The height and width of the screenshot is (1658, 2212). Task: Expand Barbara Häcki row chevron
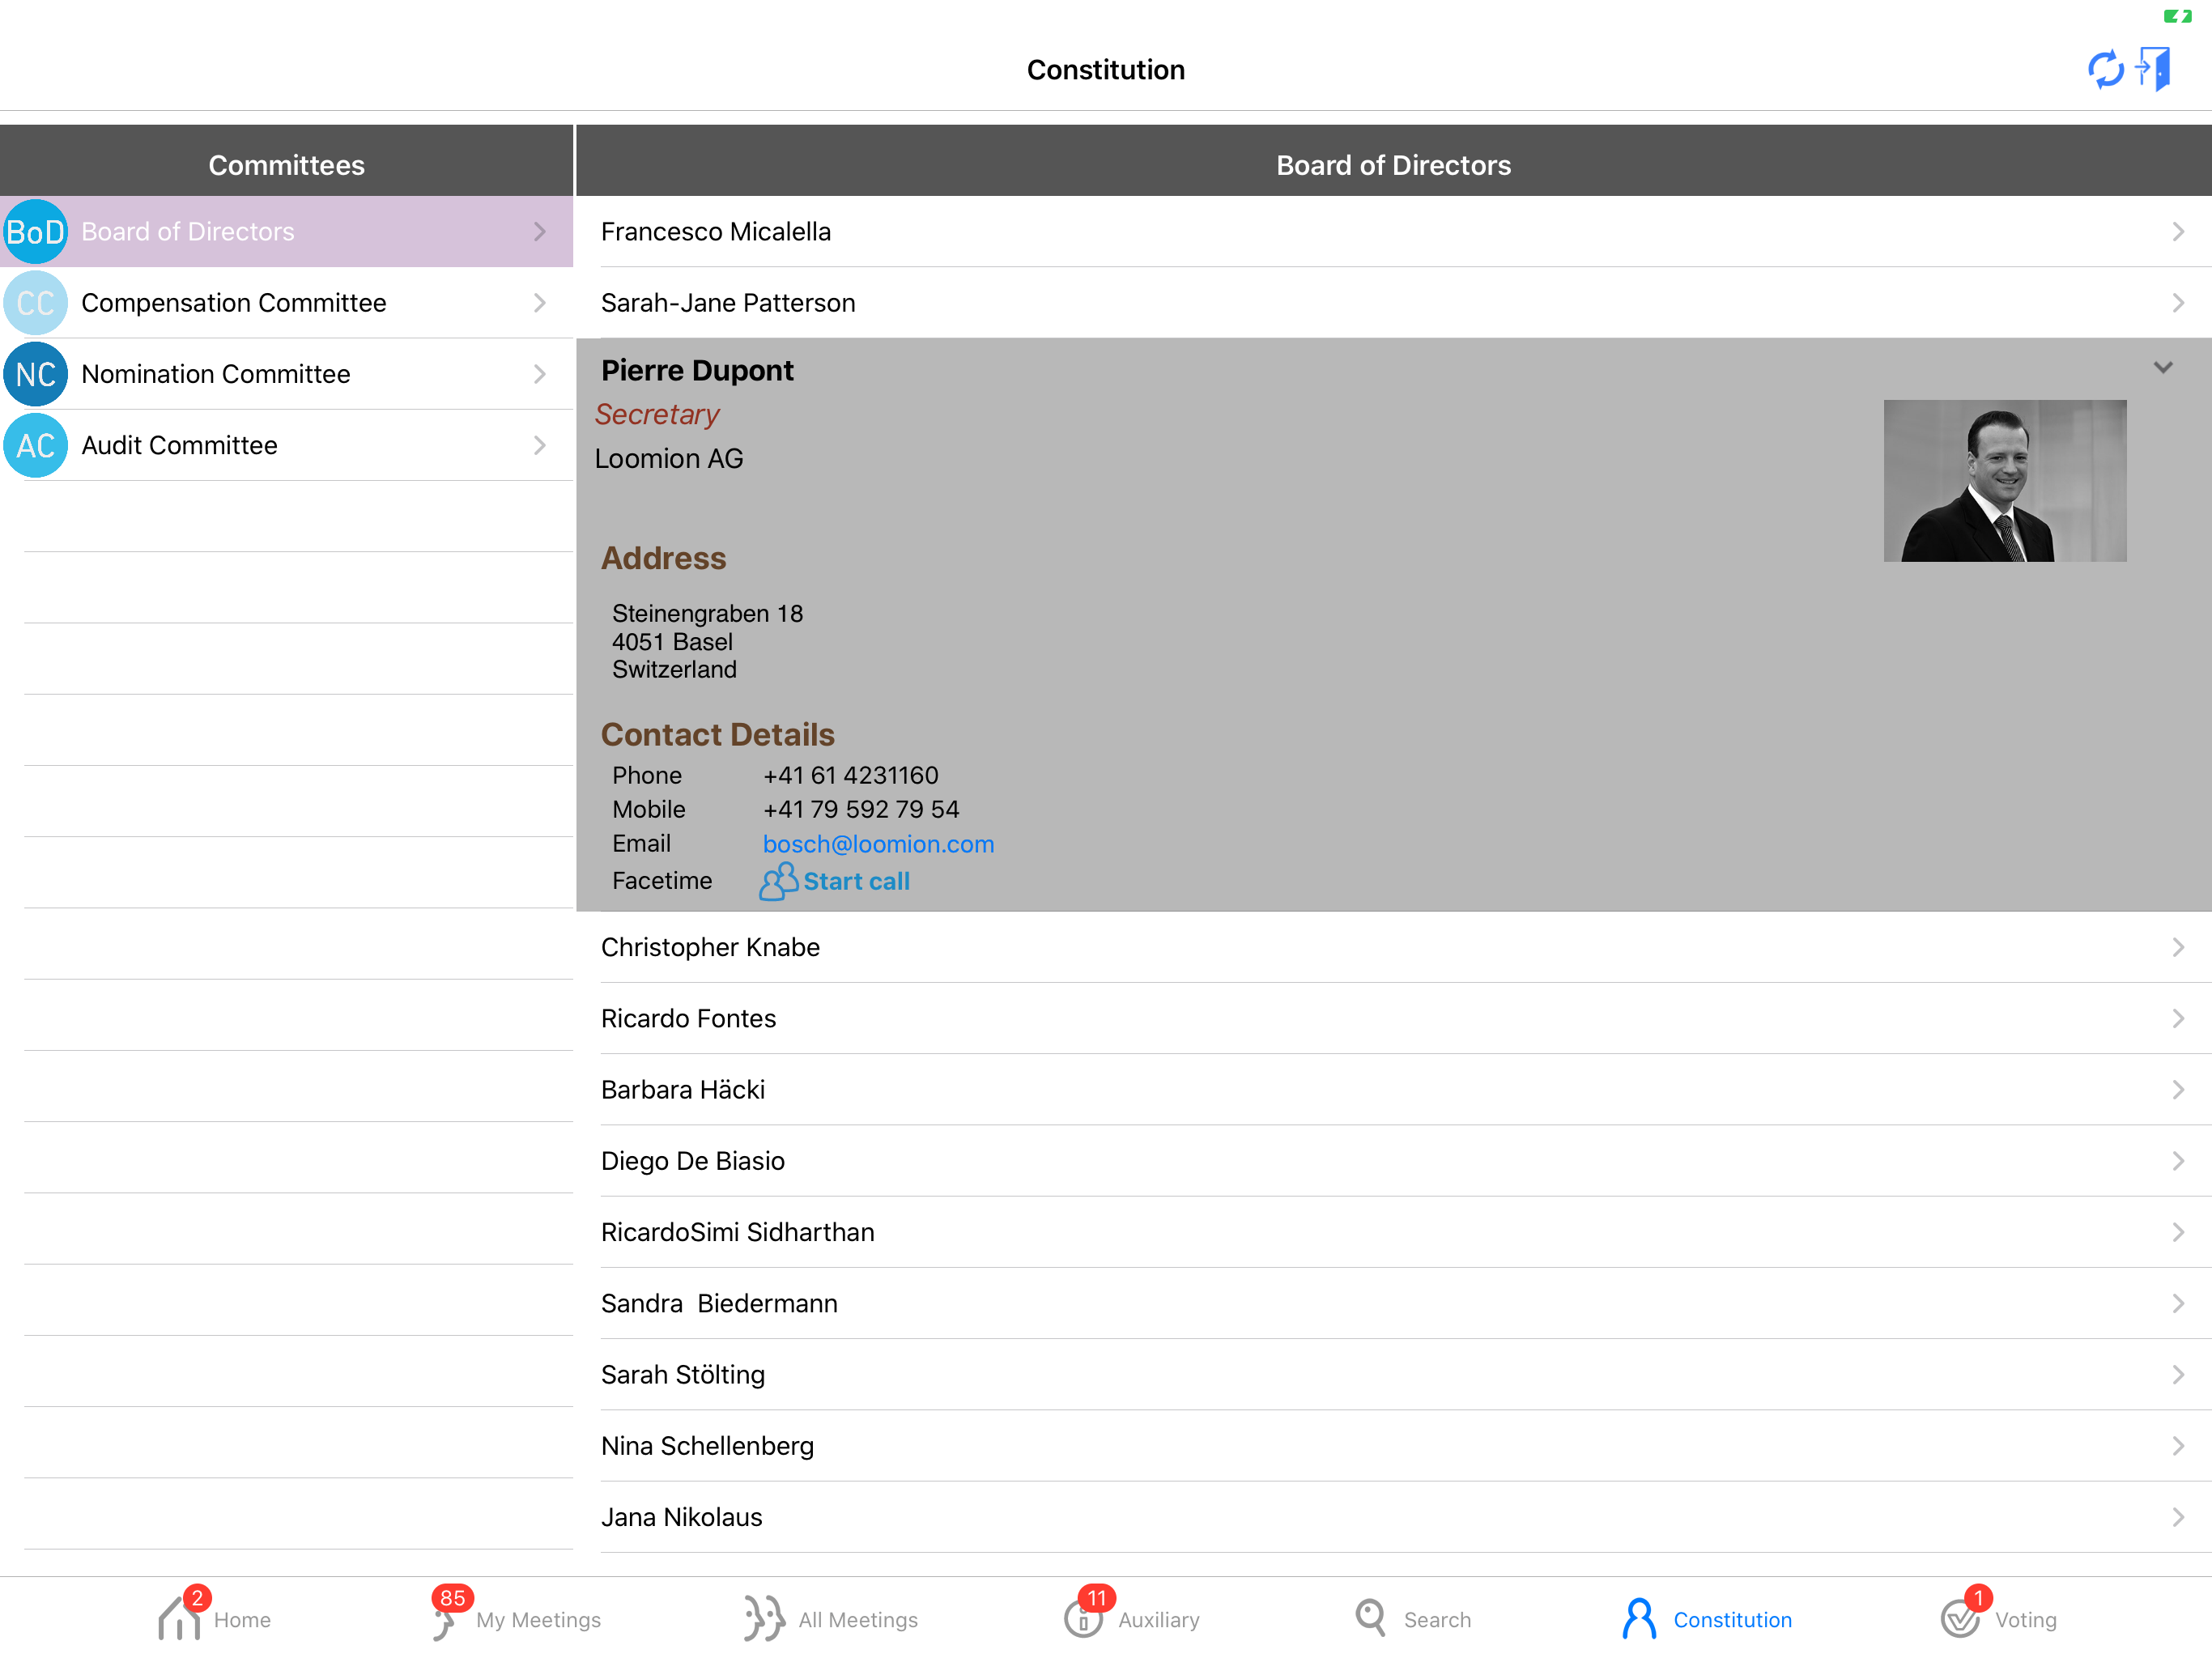(2178, 1090)
